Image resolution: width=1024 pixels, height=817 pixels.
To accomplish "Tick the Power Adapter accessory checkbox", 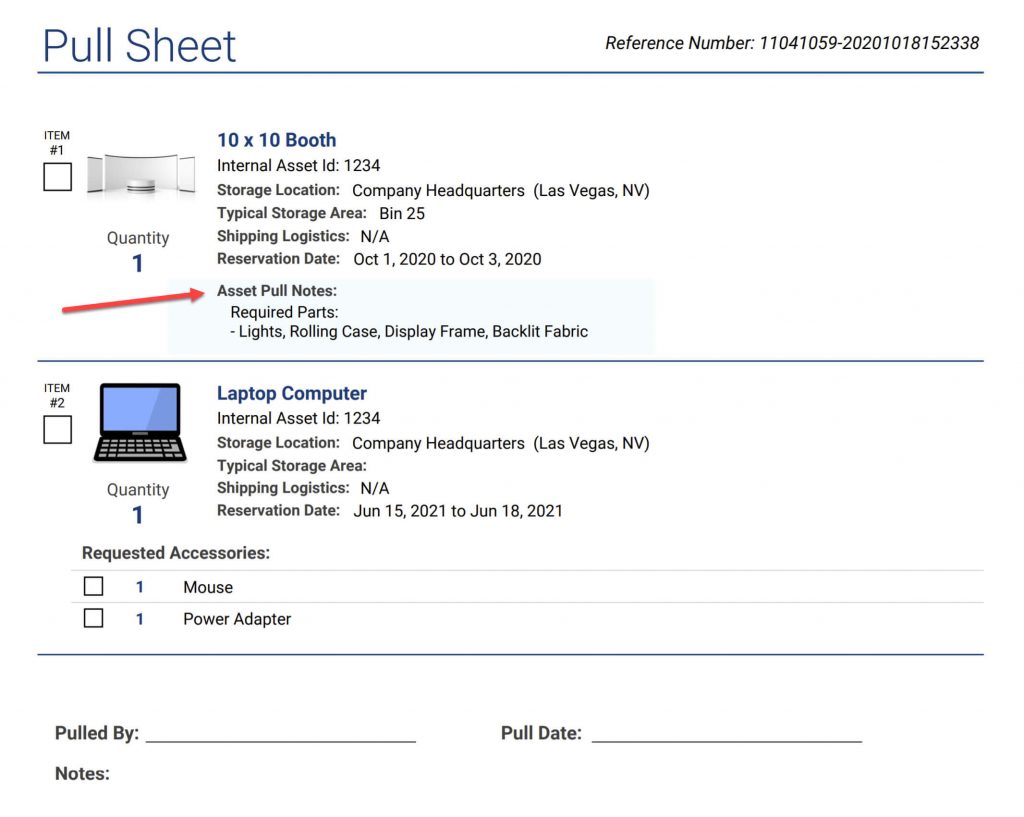I will pos(93,618).
